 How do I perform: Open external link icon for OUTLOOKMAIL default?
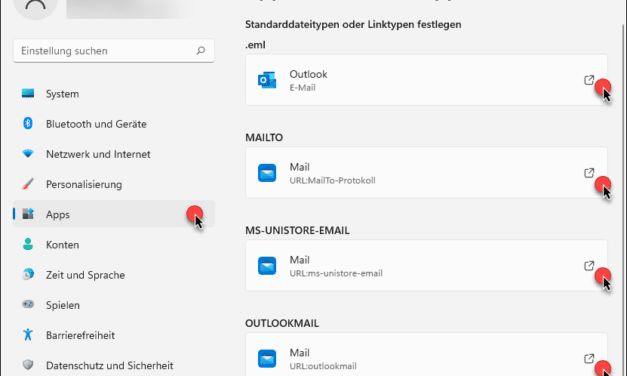589,358
